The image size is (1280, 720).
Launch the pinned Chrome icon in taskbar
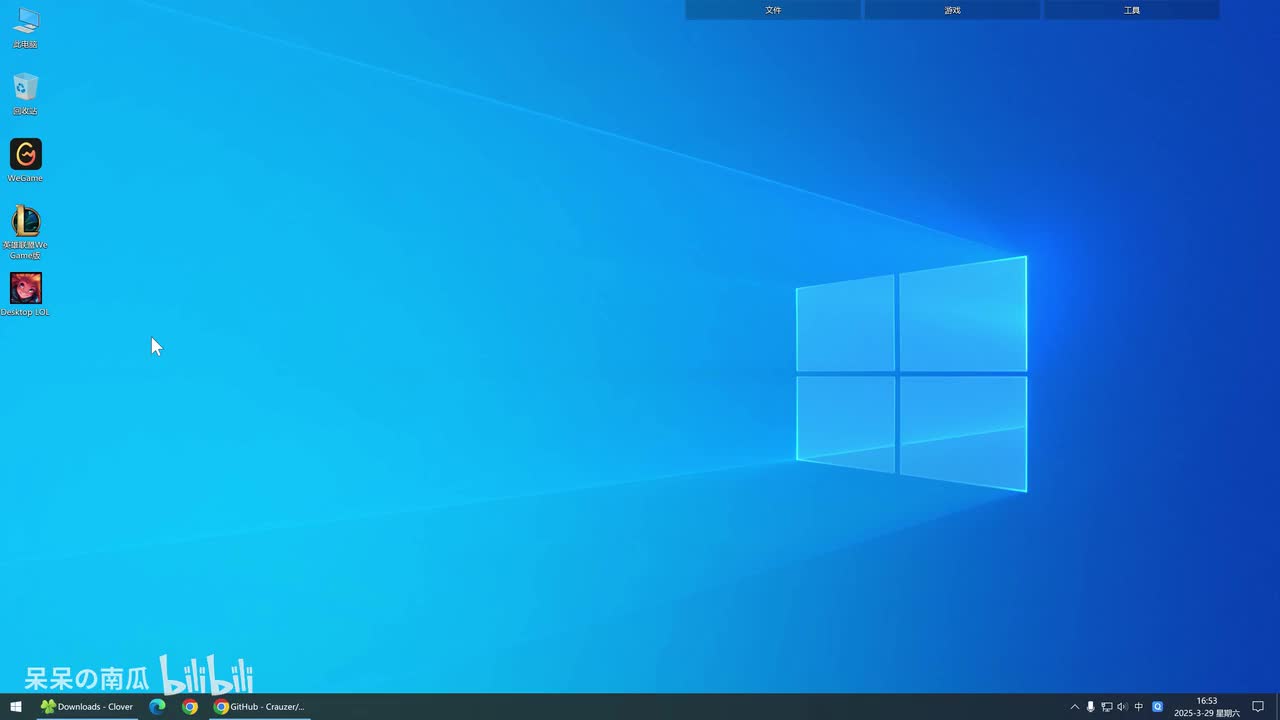[190, 707]
